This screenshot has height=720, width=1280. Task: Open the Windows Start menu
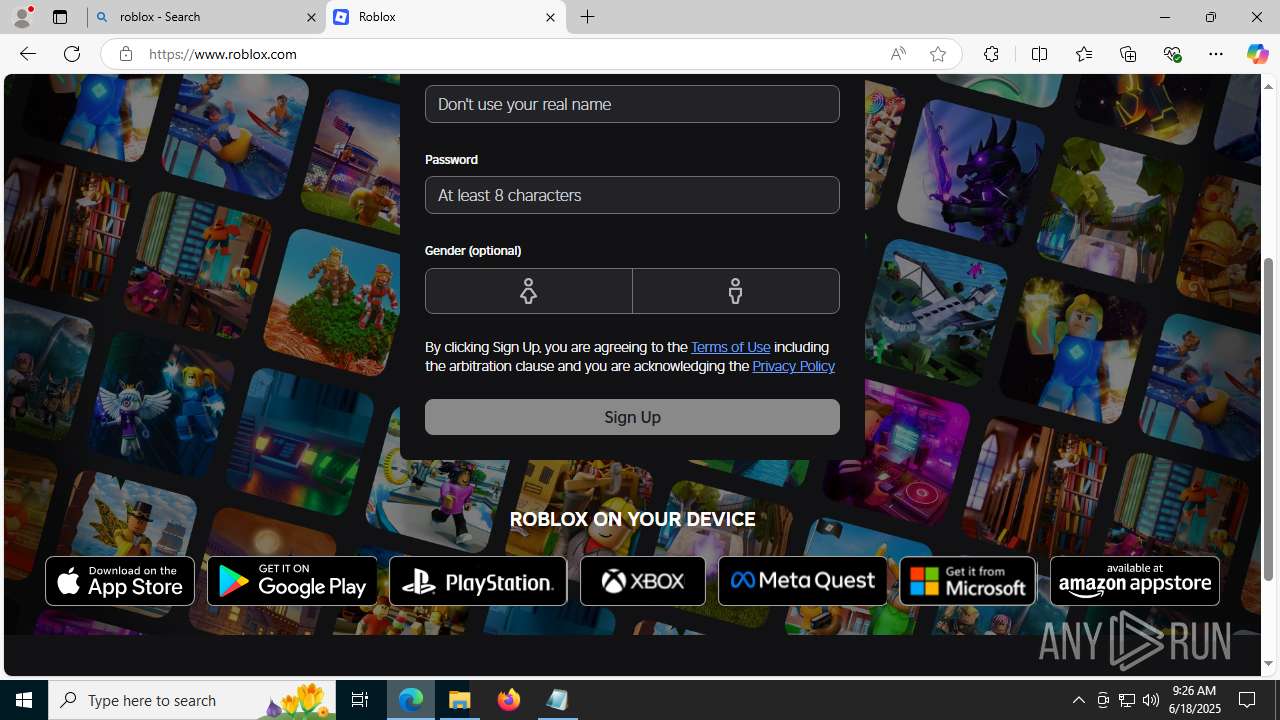[x=24, y=700]
